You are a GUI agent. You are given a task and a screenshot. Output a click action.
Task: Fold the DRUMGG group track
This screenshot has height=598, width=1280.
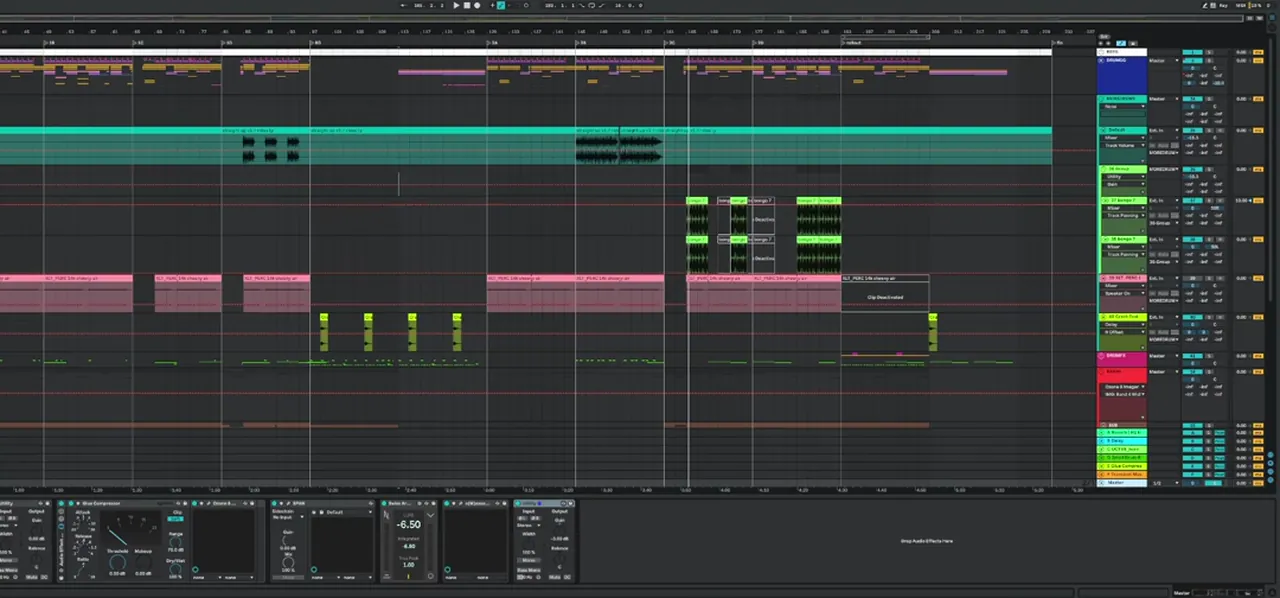[1101, 60]
